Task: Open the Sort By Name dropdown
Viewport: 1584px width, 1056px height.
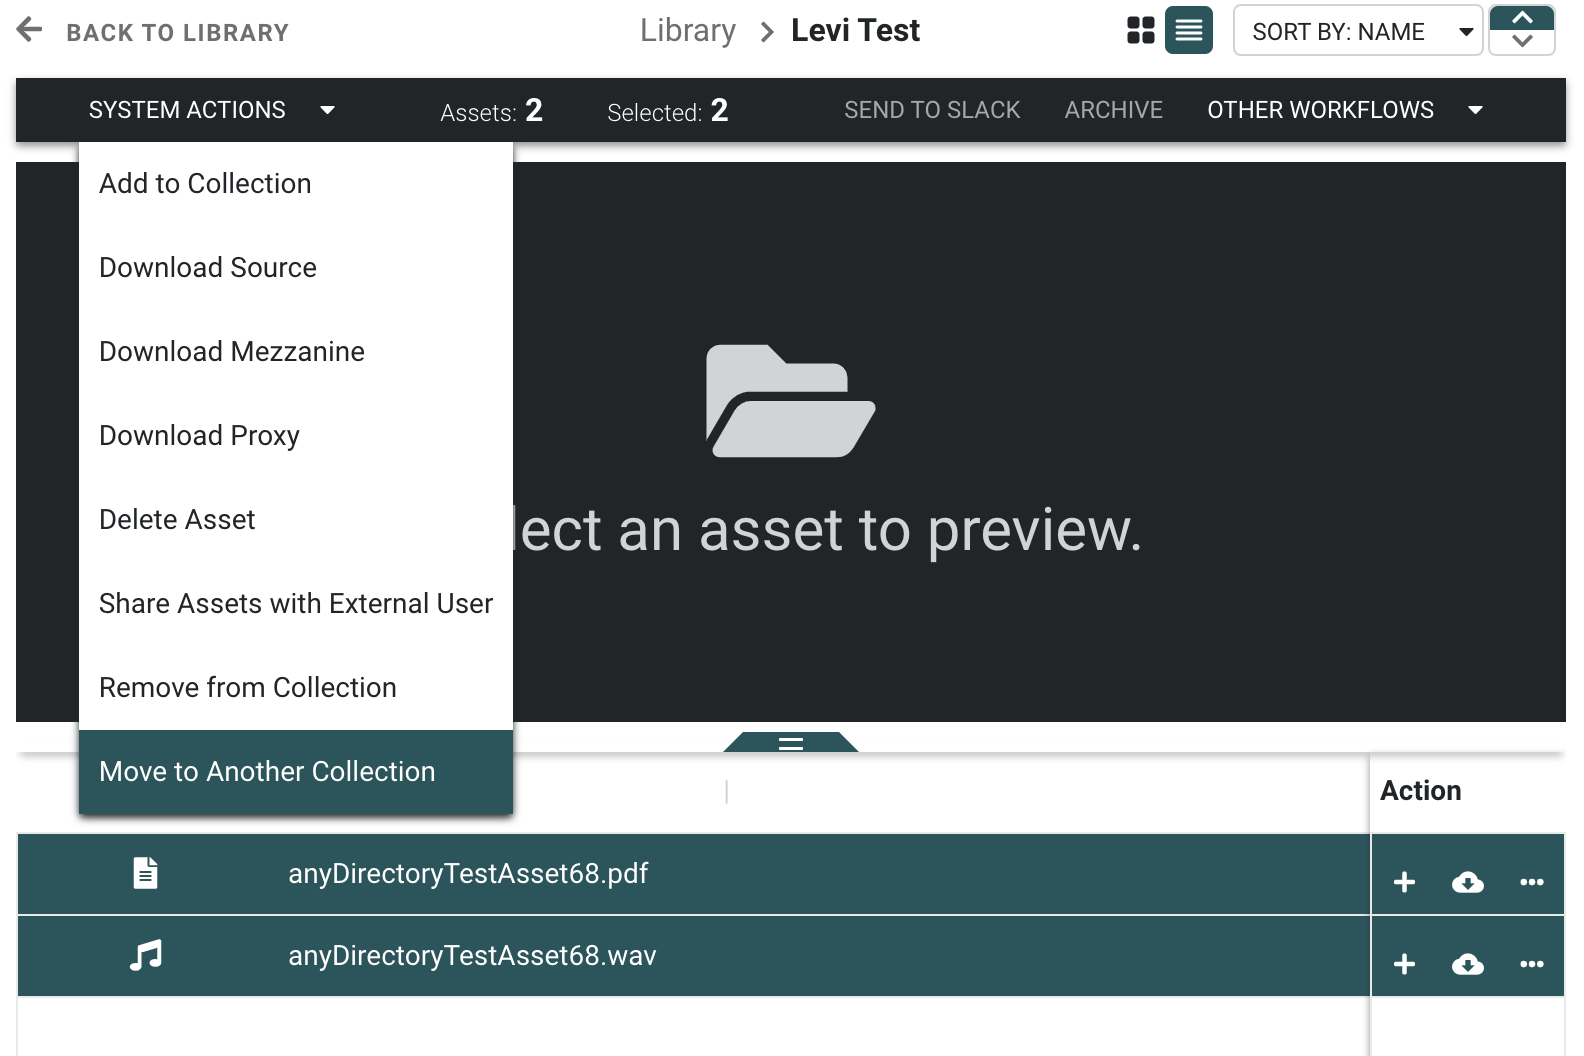Action: (1356, 31)
